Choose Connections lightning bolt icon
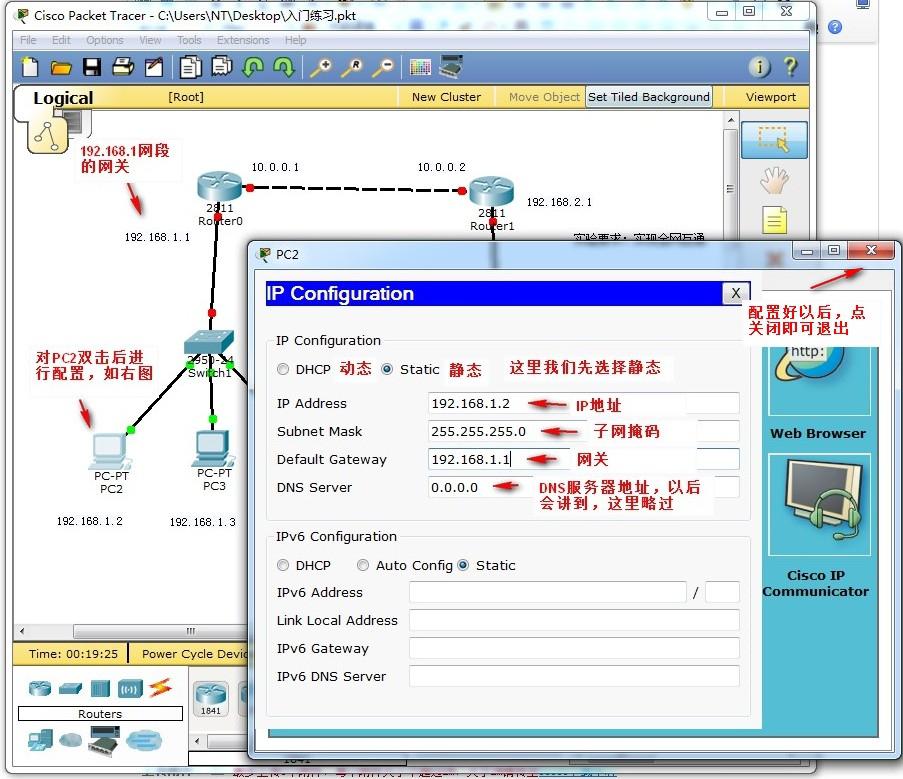 (x=160, y=687)
